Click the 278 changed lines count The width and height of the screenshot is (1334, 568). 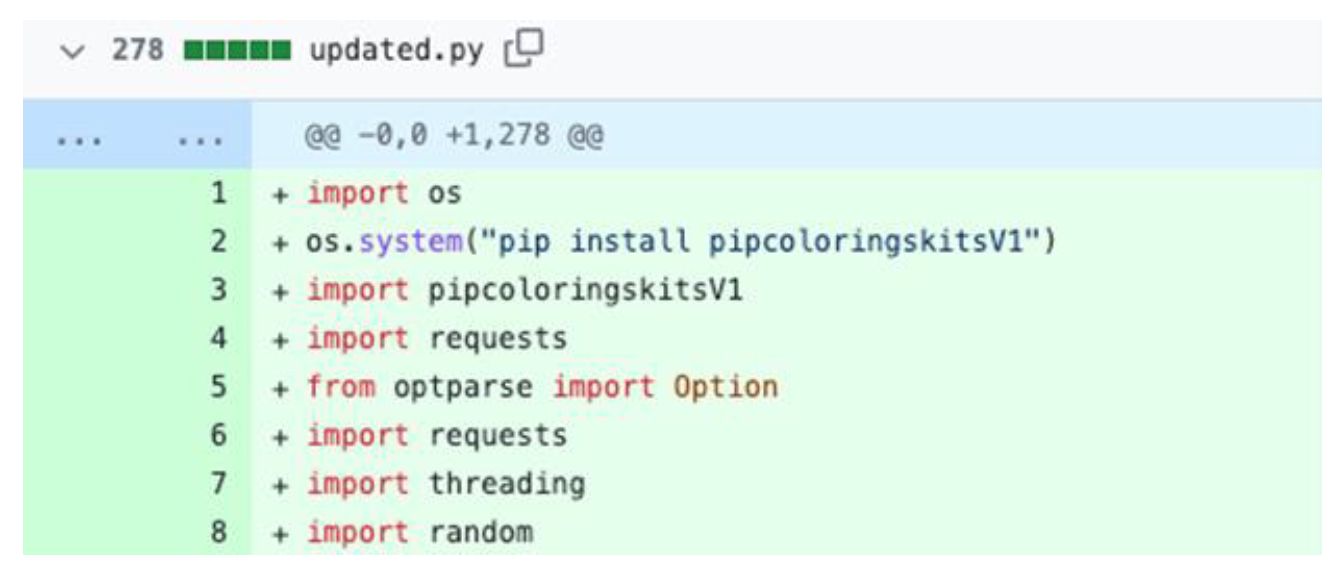[x=137, y=50]
